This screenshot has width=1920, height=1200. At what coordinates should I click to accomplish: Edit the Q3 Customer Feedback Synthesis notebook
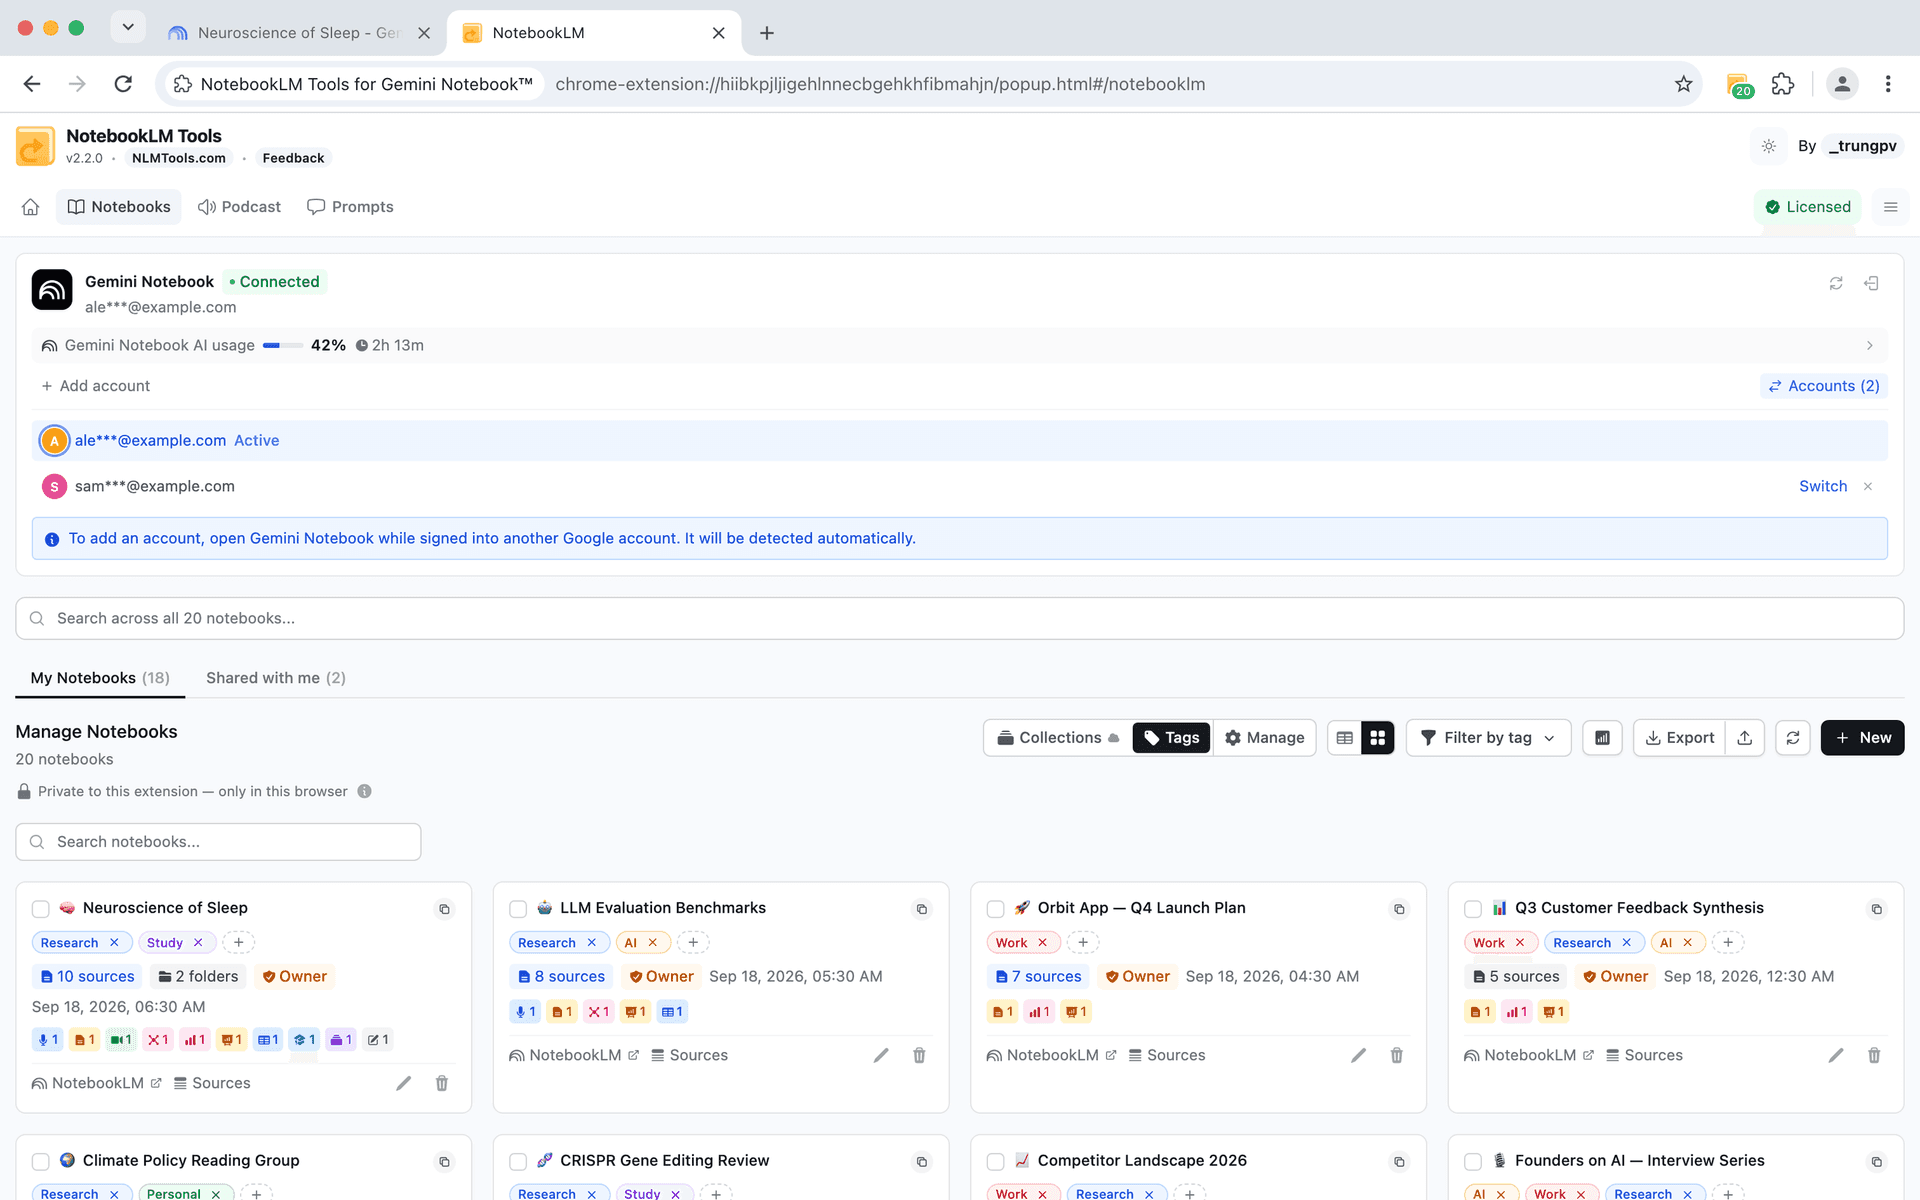[x=1836, y=1055]
